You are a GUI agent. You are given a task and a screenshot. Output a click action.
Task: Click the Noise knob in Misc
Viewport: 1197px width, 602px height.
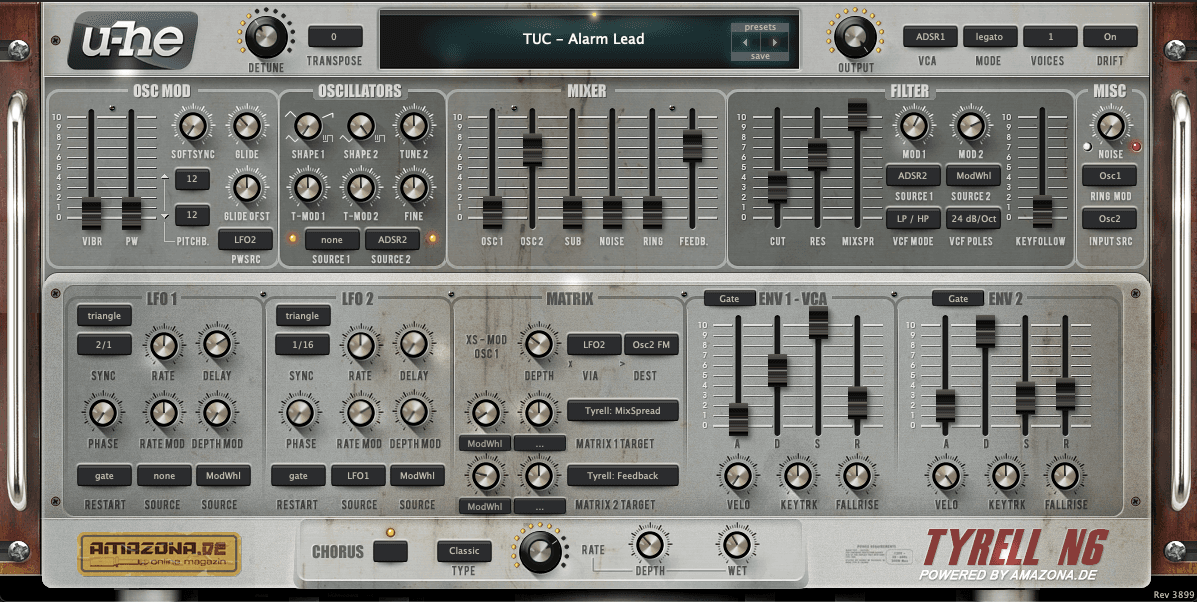point(1111,126)
